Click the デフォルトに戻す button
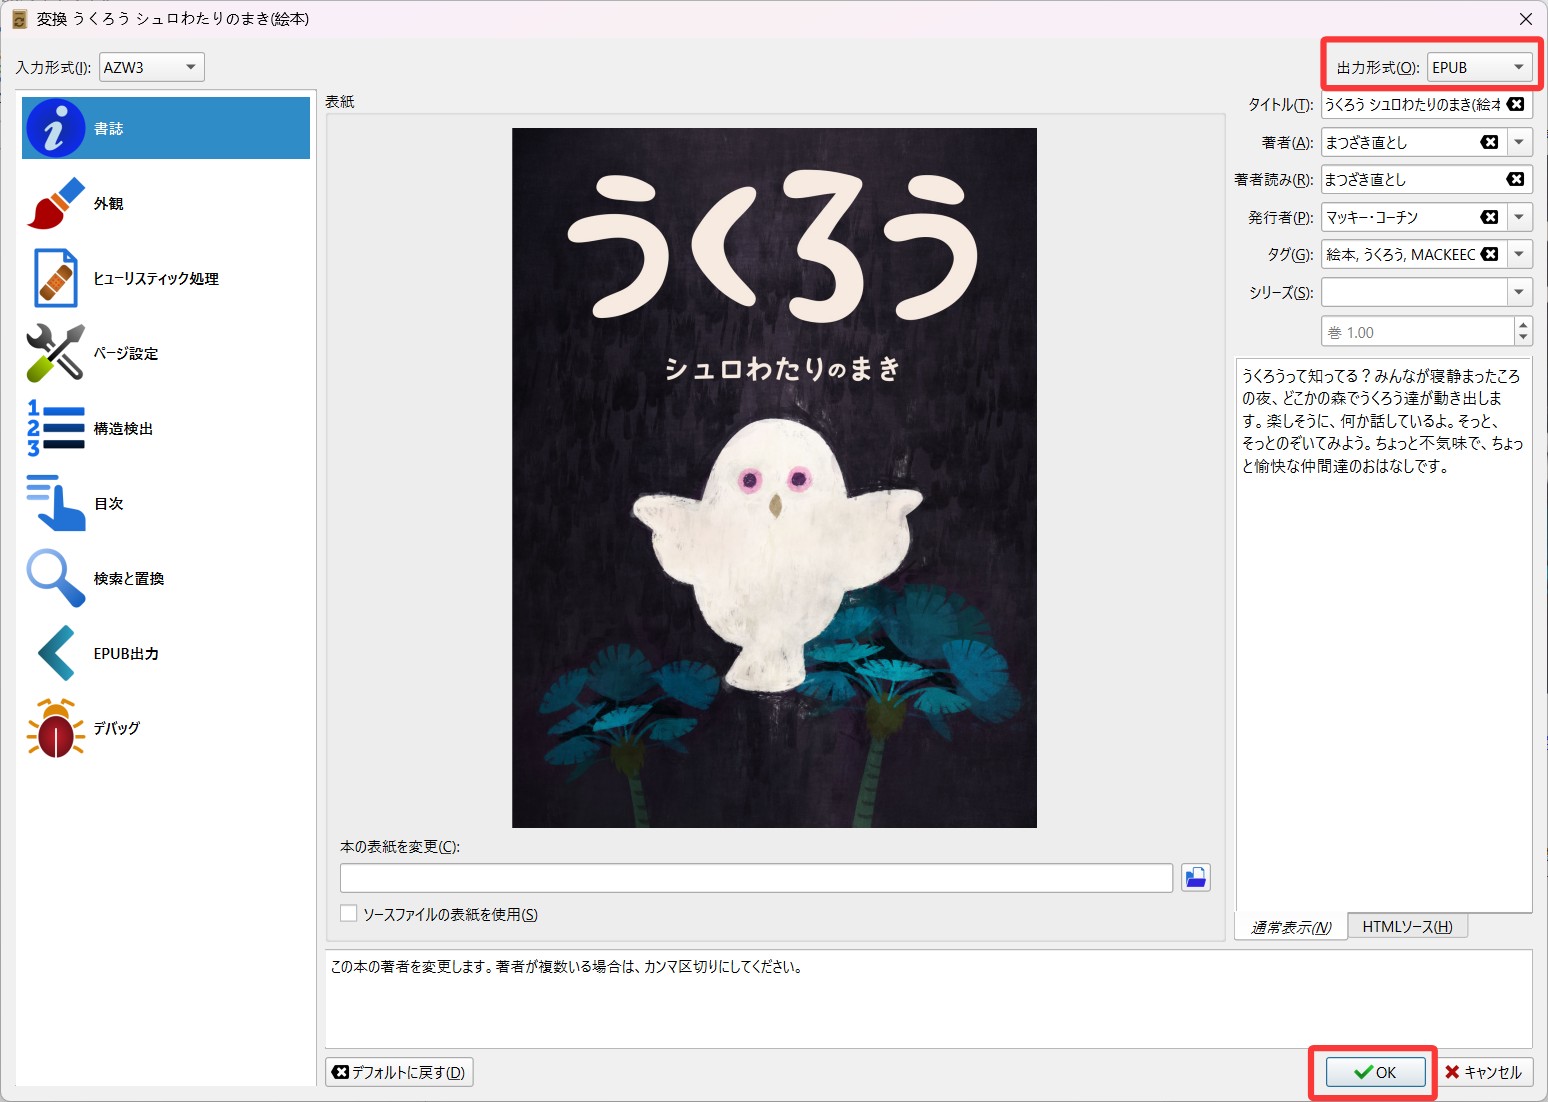The width and height of the screenshot is (1548, 1102). [399, 1072]
